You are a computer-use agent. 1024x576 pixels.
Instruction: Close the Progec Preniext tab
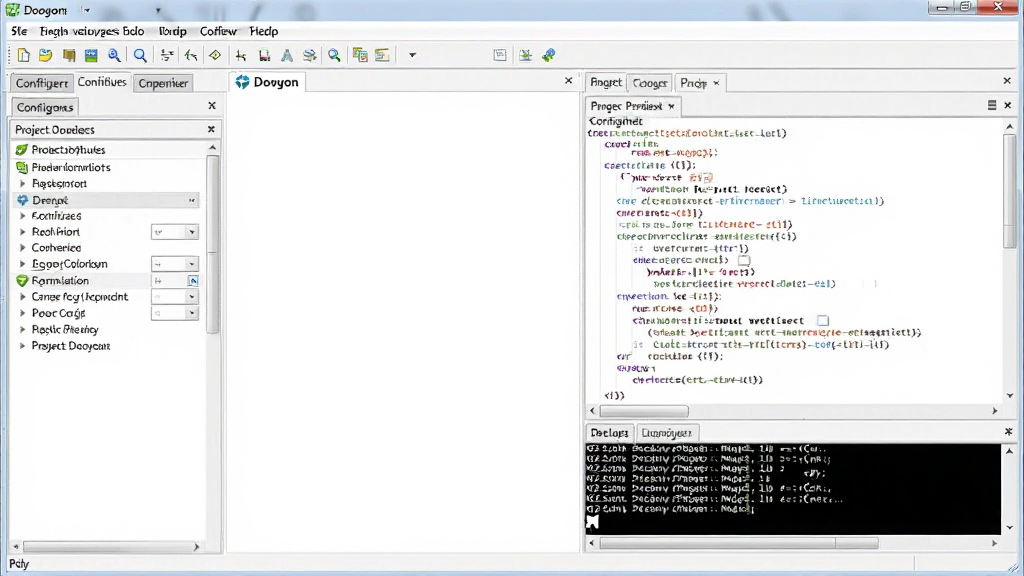coord(671,106)
